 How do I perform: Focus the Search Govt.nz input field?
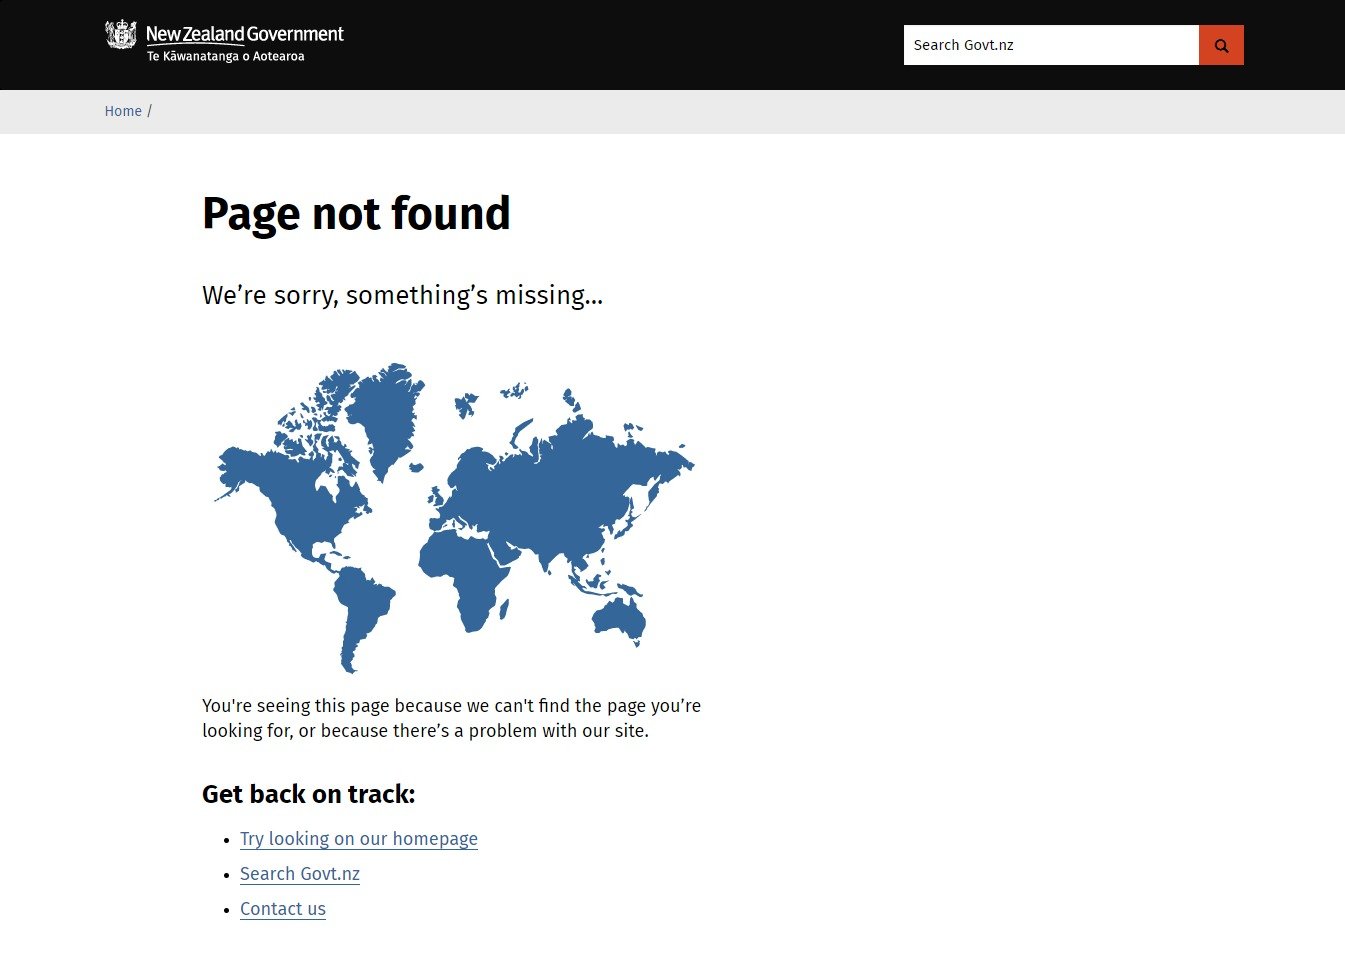[x=1051, y=45]
